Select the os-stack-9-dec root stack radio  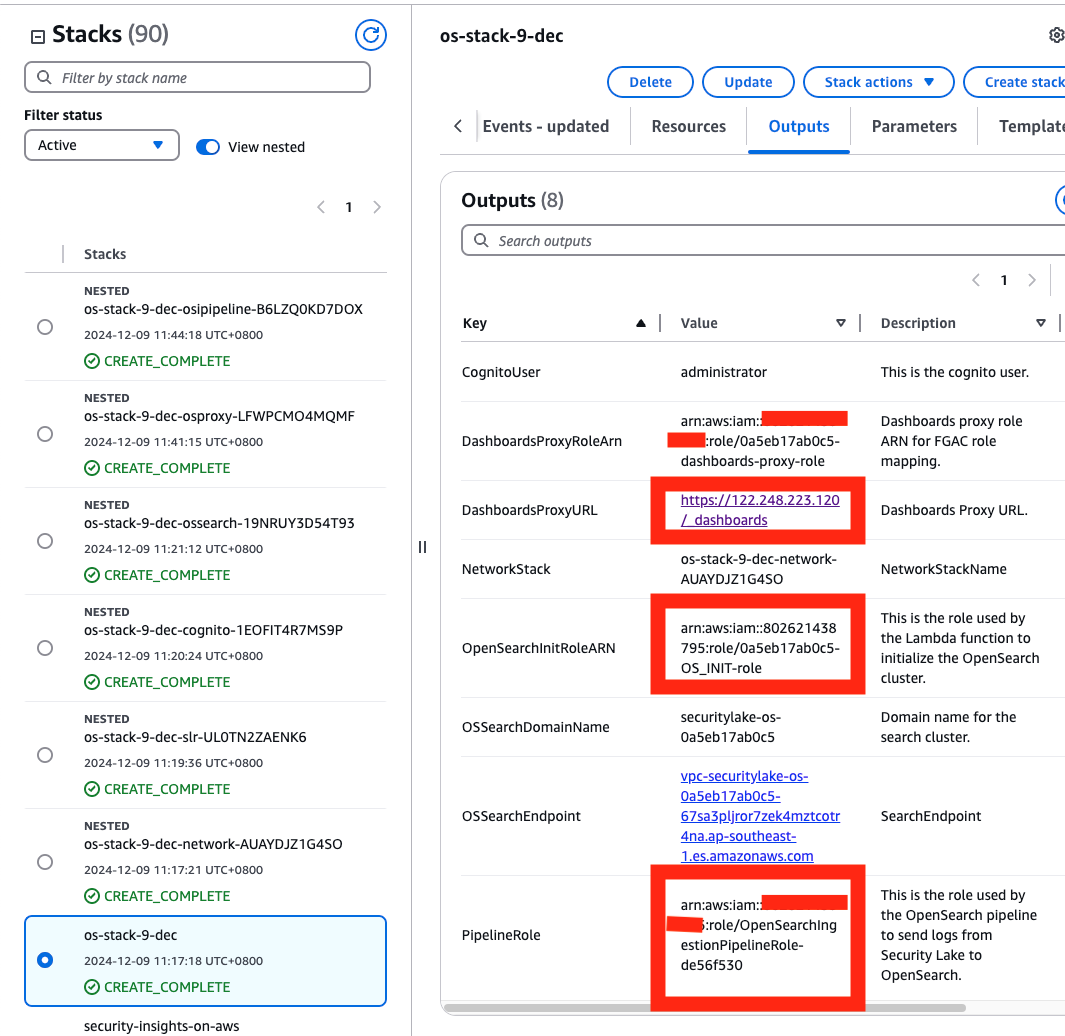point(45,960)
